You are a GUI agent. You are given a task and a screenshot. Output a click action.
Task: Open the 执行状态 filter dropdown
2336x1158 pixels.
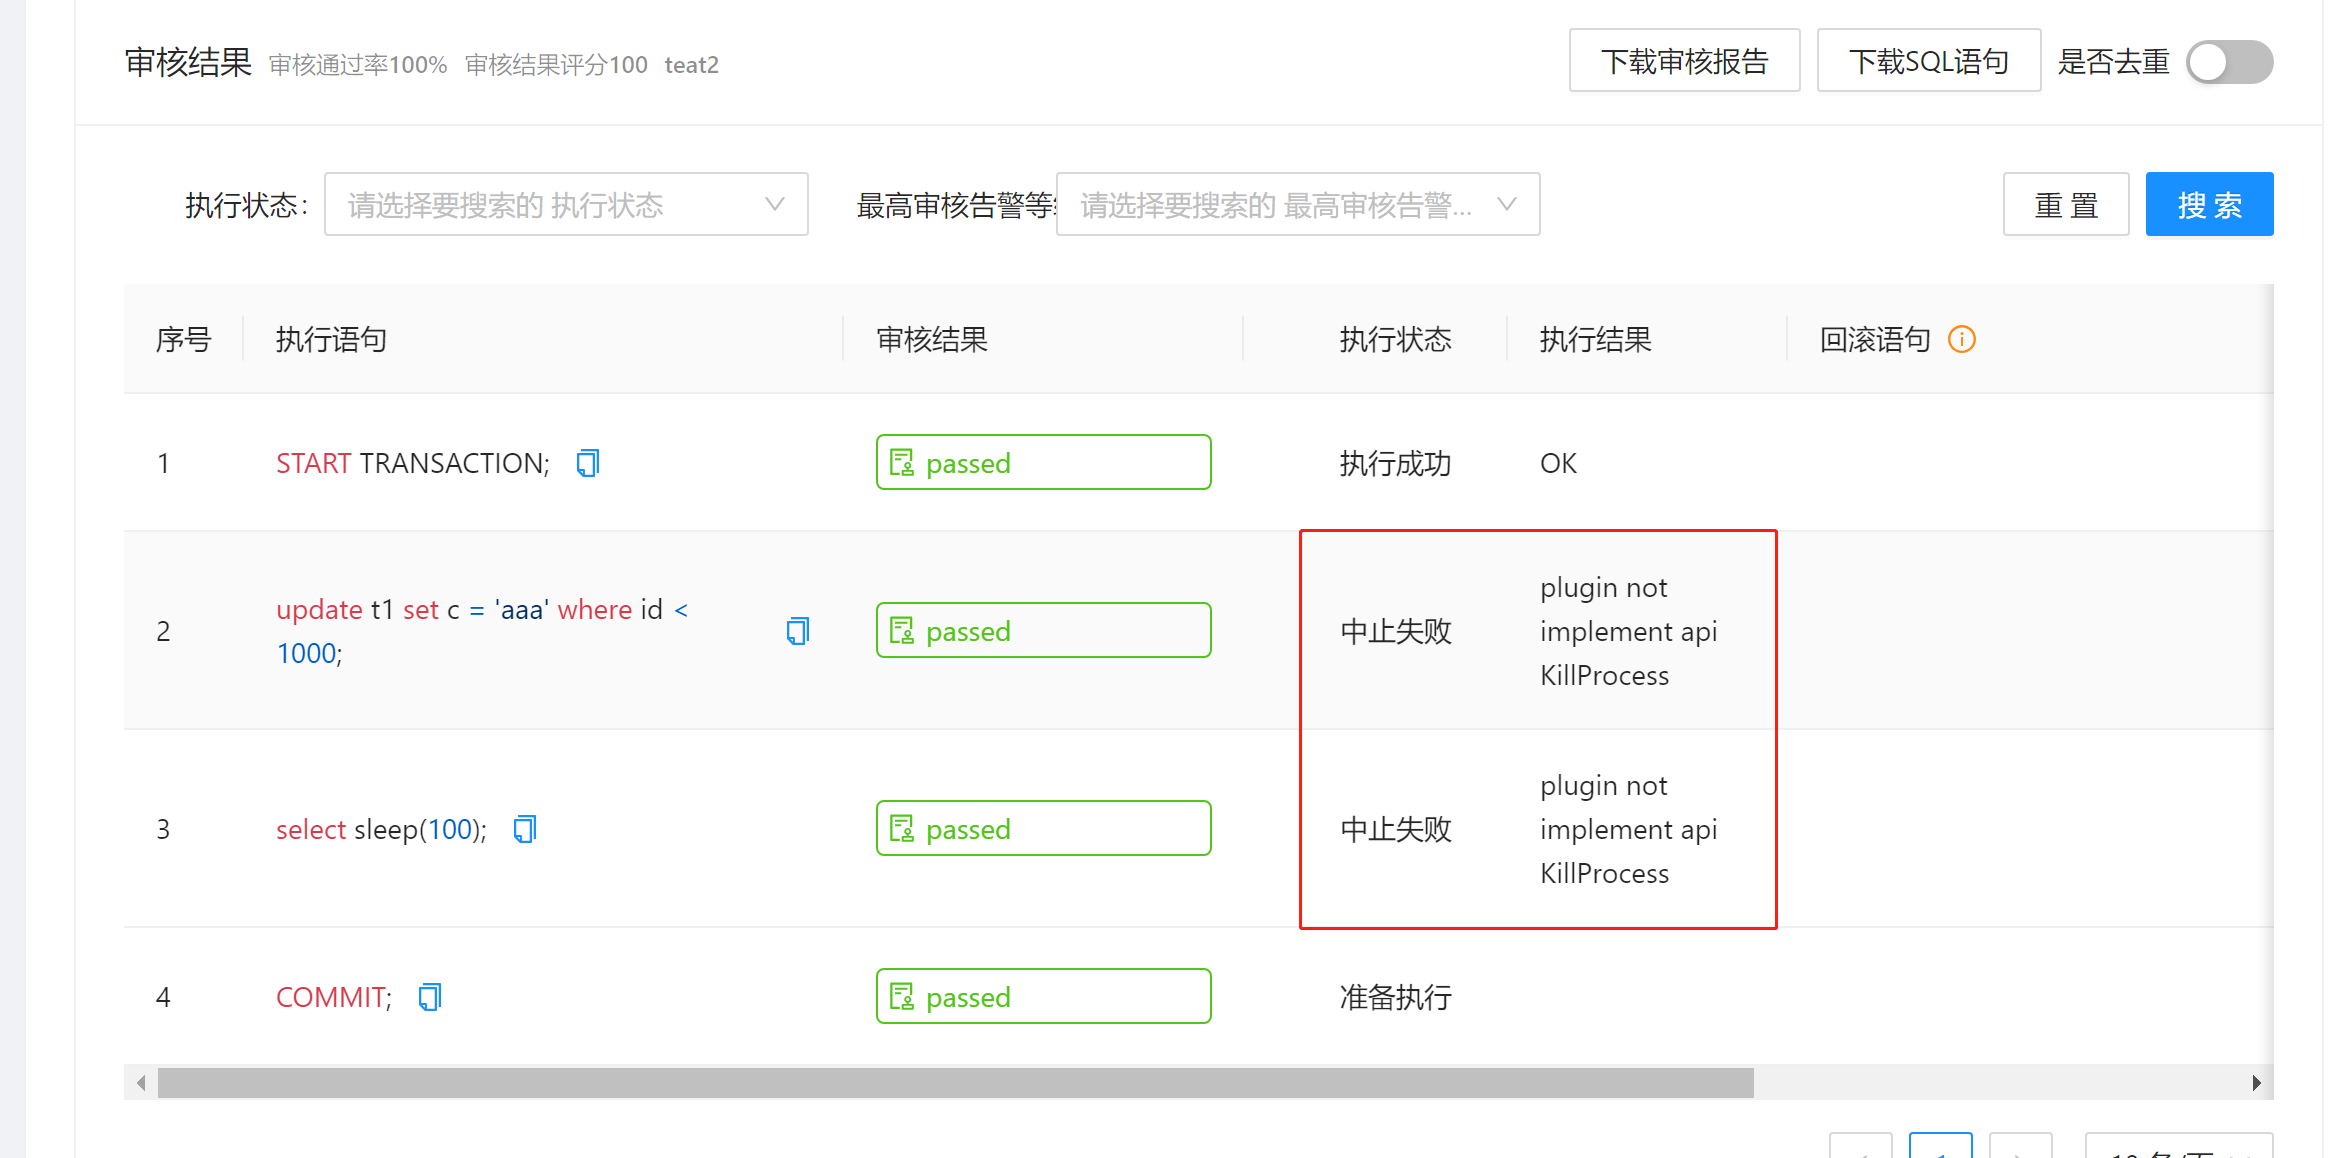click(566, 204)
